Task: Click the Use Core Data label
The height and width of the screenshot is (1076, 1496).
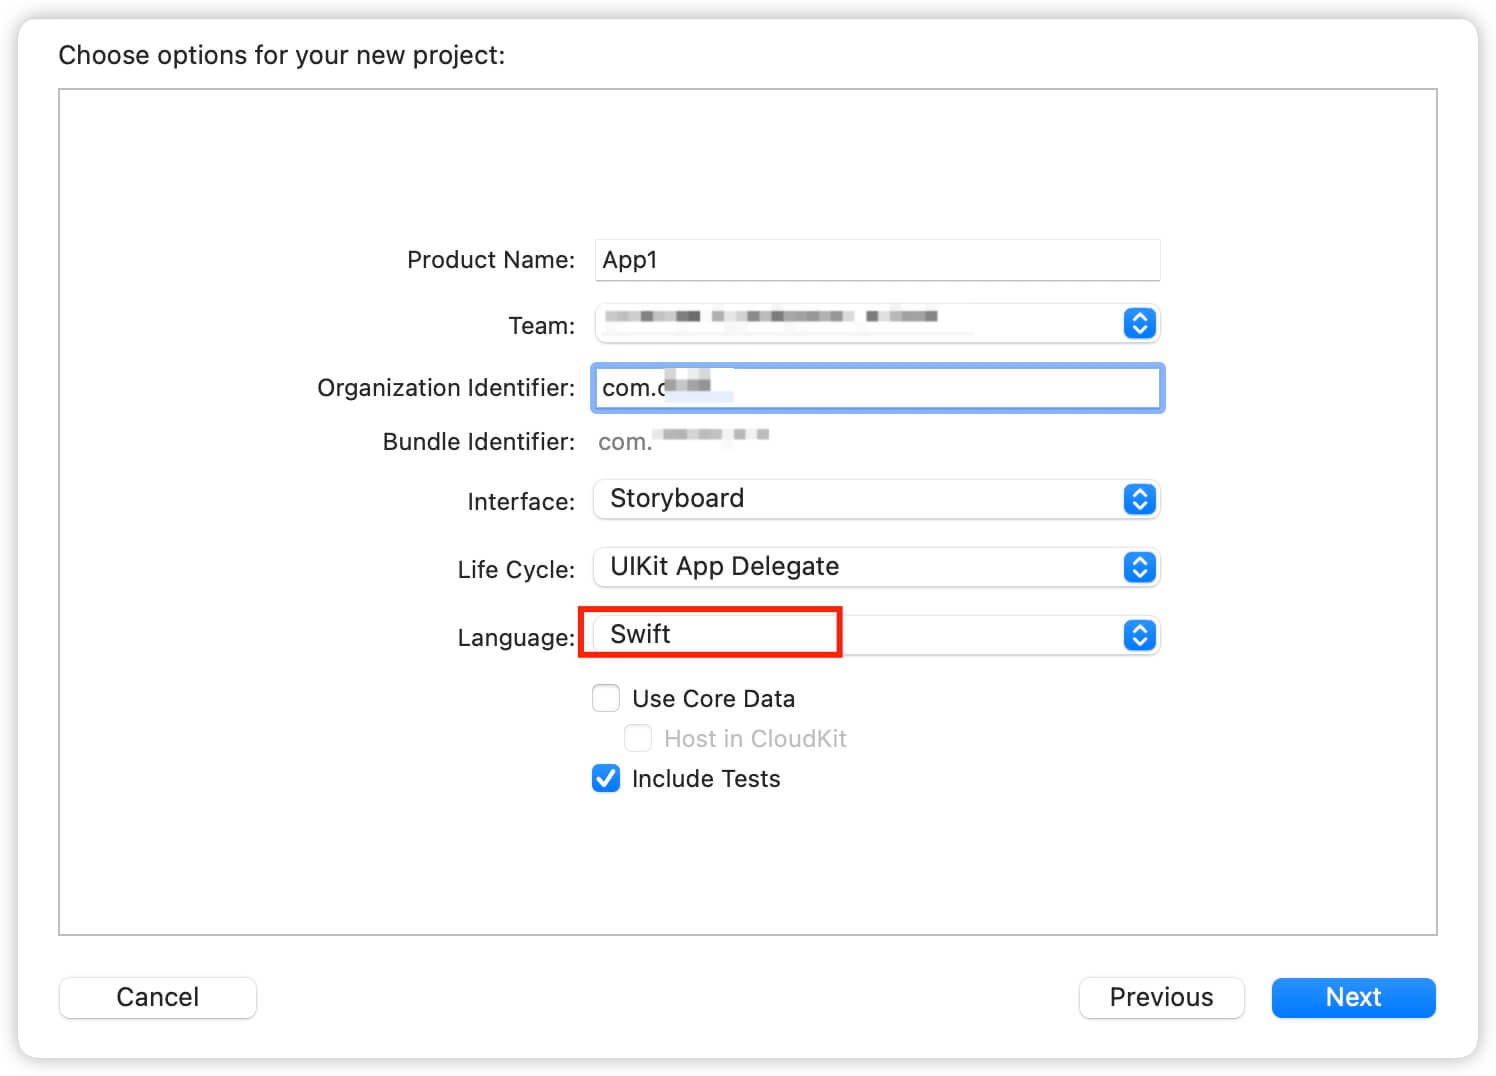Action: point(713,698)
